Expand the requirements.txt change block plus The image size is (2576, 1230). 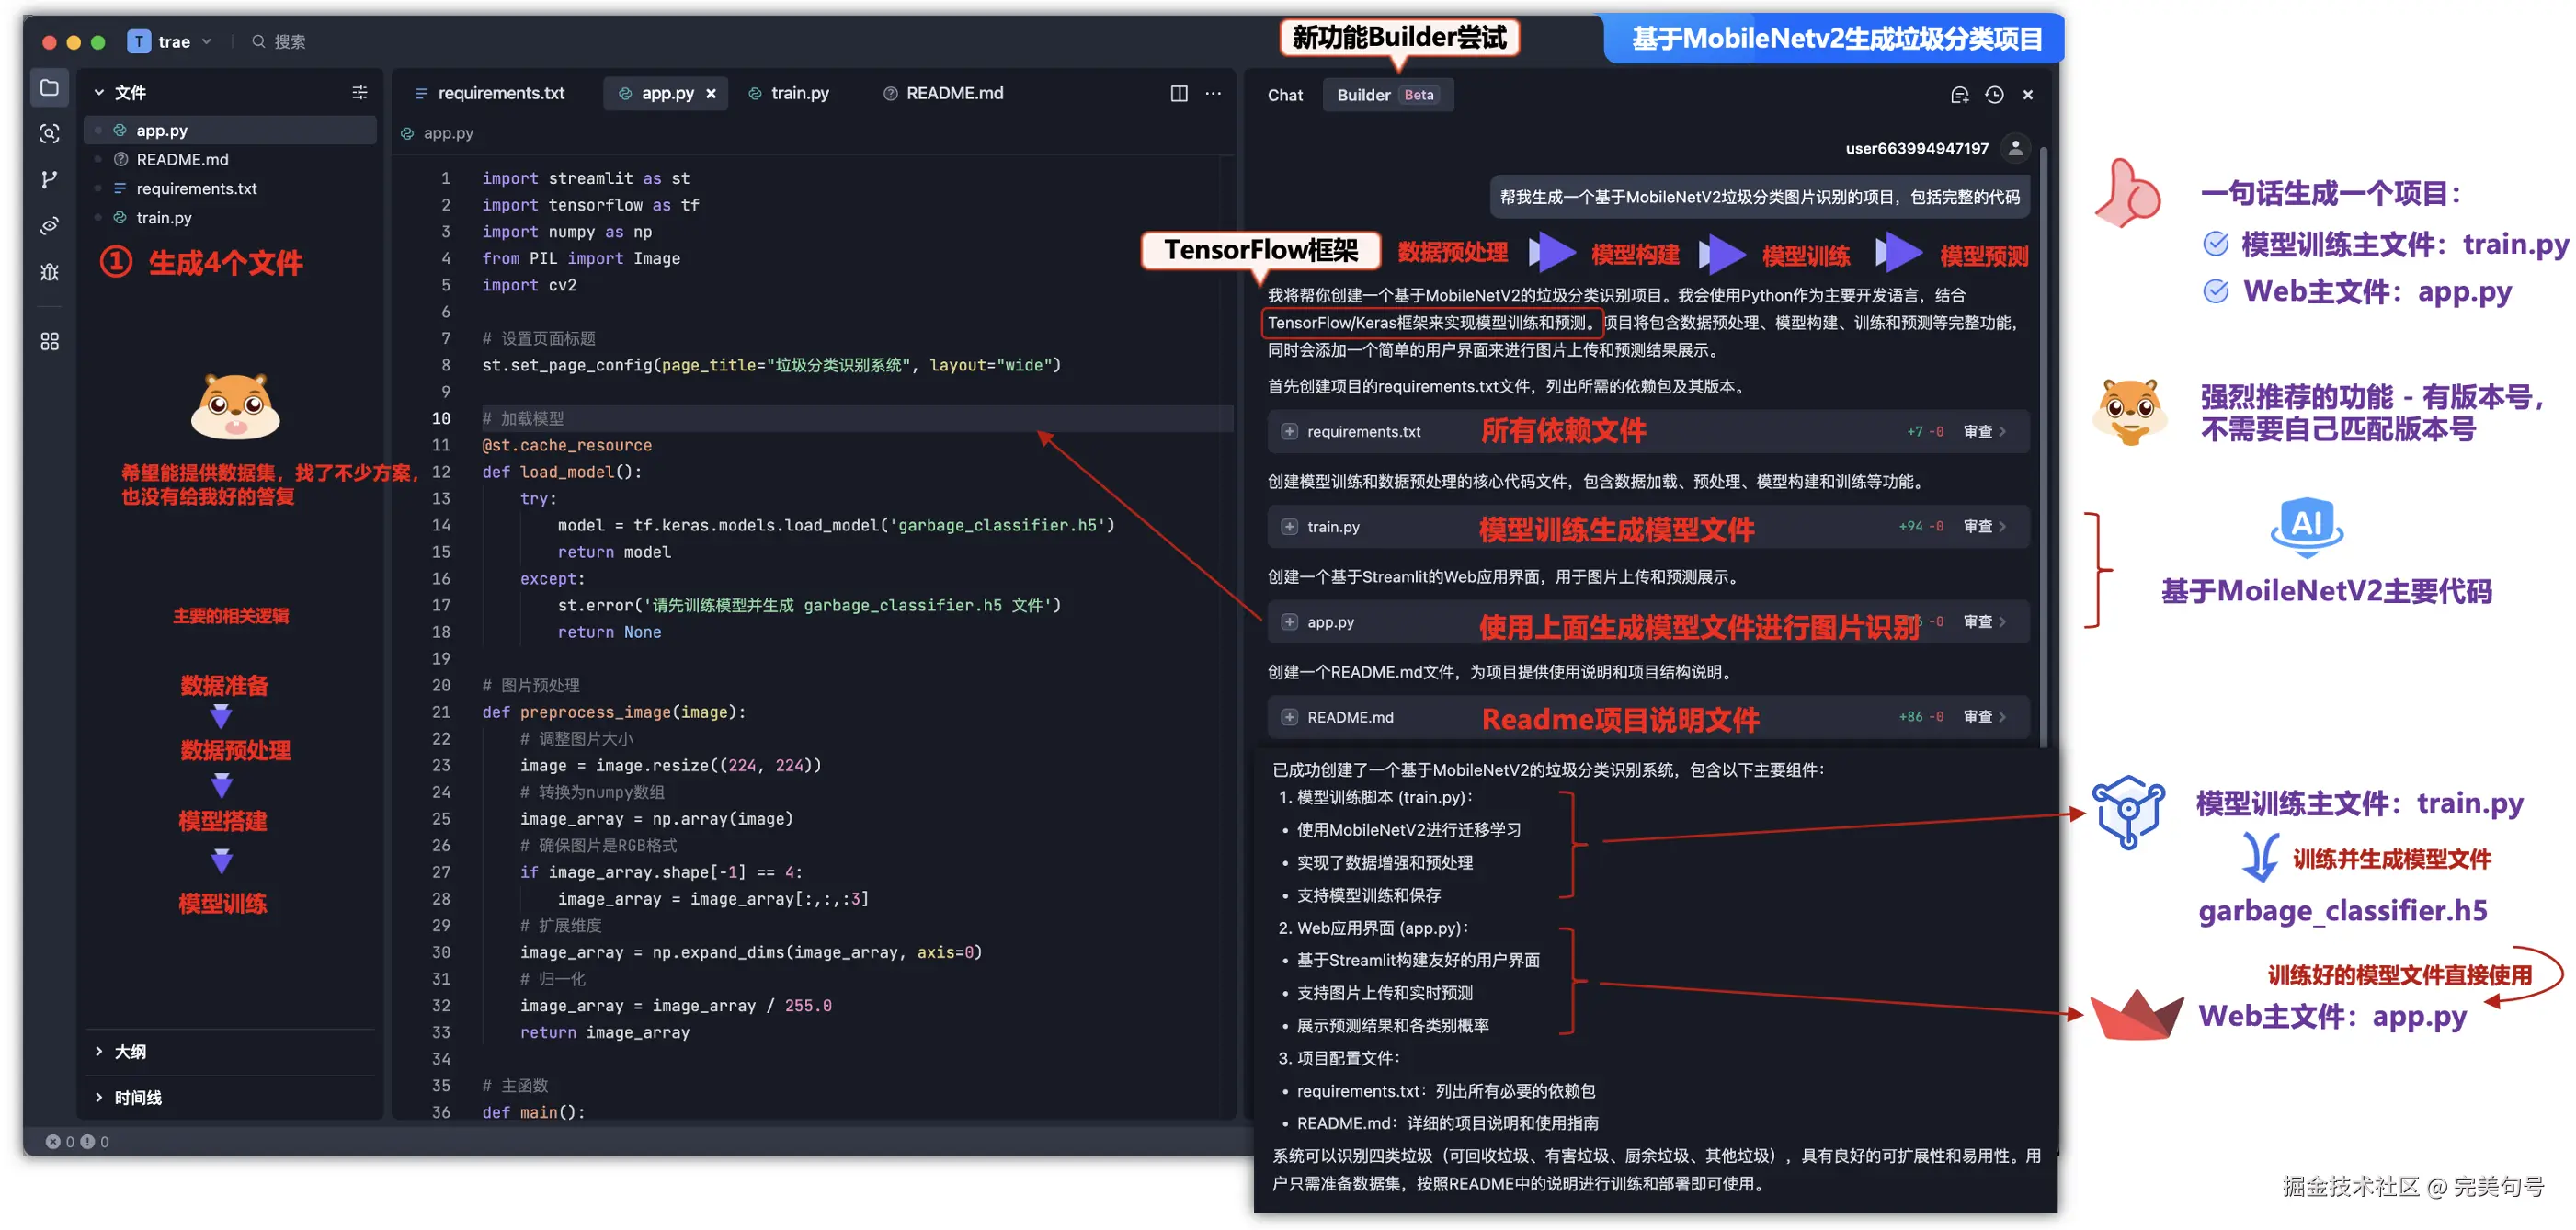click(x=1289, y=432)
